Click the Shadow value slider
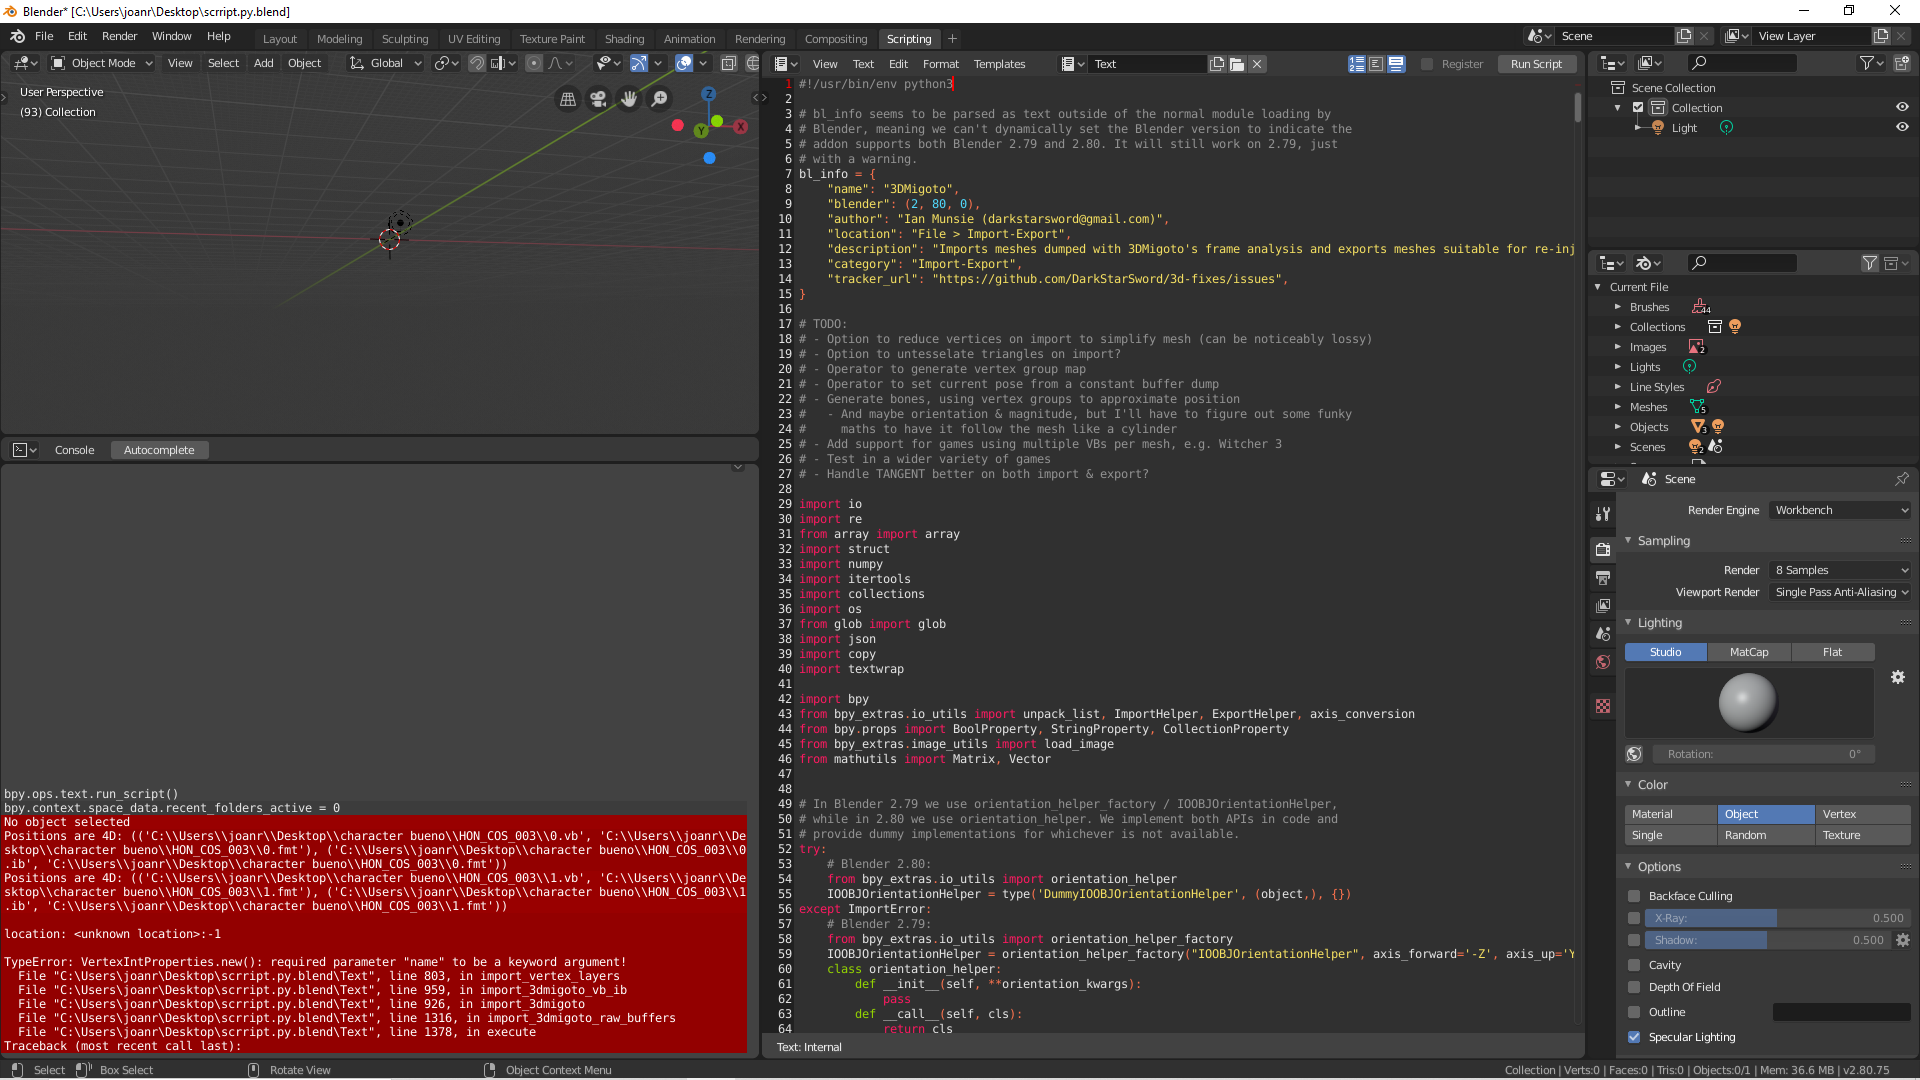The image size is (1920, 1080). click(x=1766, y=940)
